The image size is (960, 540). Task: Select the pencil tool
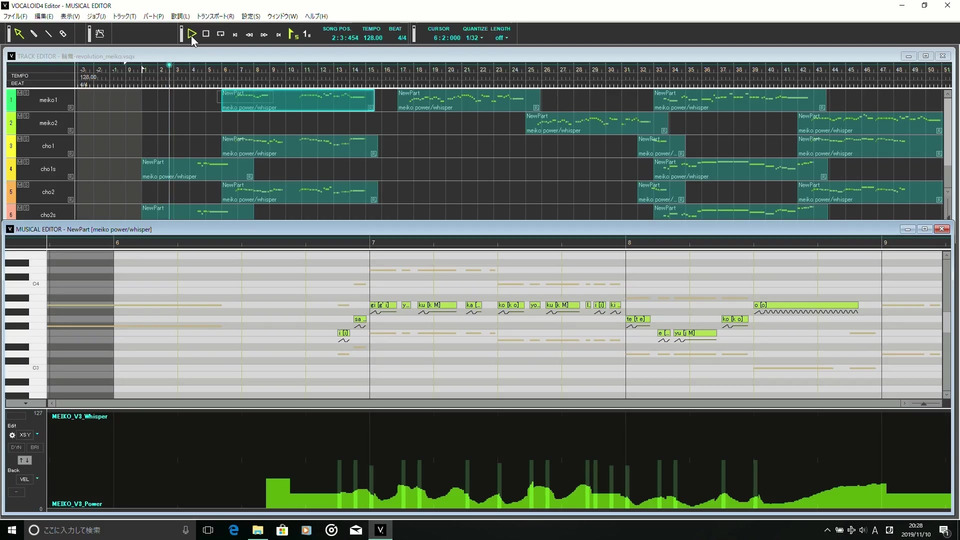(x=34, y=34)
